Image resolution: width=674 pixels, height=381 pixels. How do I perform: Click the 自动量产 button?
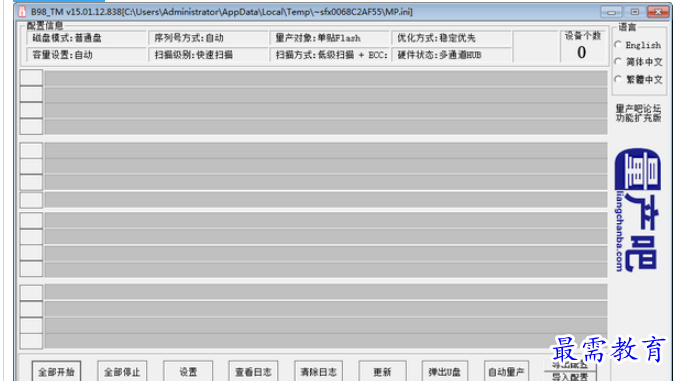click(x=506, y=372)
